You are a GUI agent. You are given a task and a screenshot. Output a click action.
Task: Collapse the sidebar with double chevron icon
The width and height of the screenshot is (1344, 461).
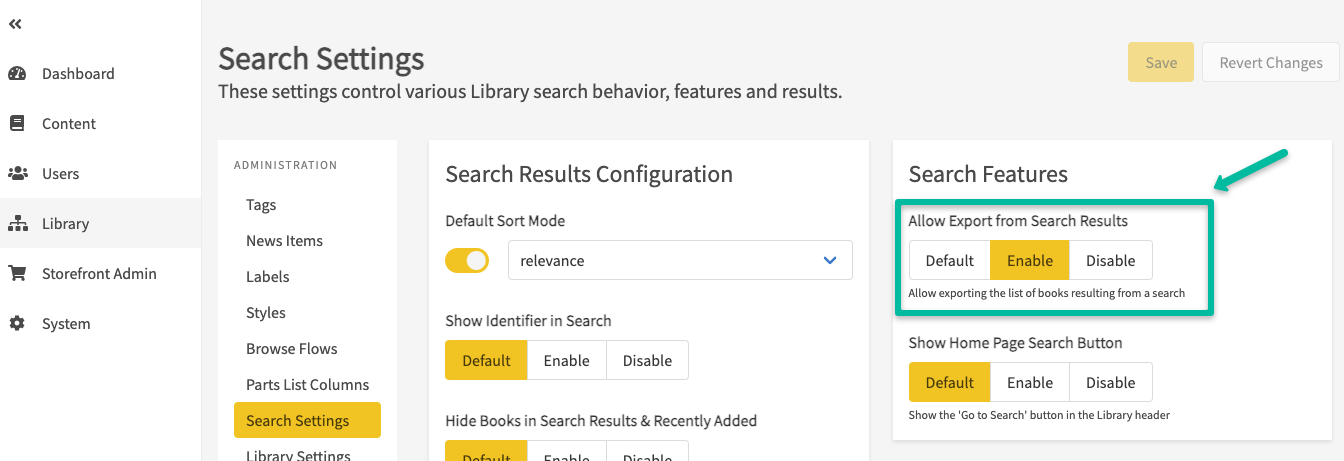[15, 24]
